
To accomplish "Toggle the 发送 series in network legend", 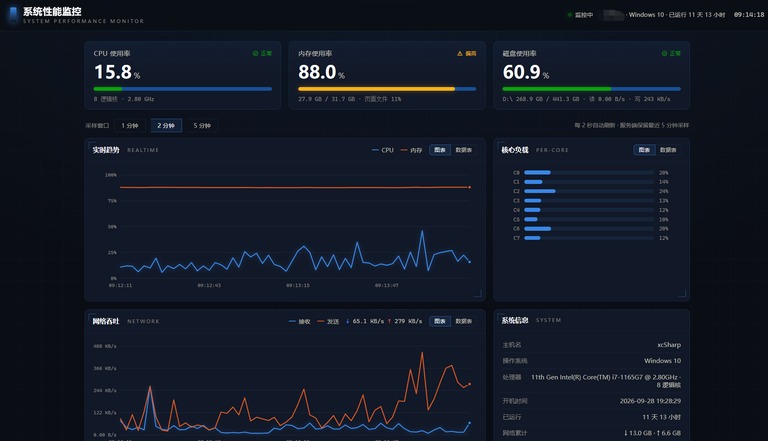I will click(328, 321).
